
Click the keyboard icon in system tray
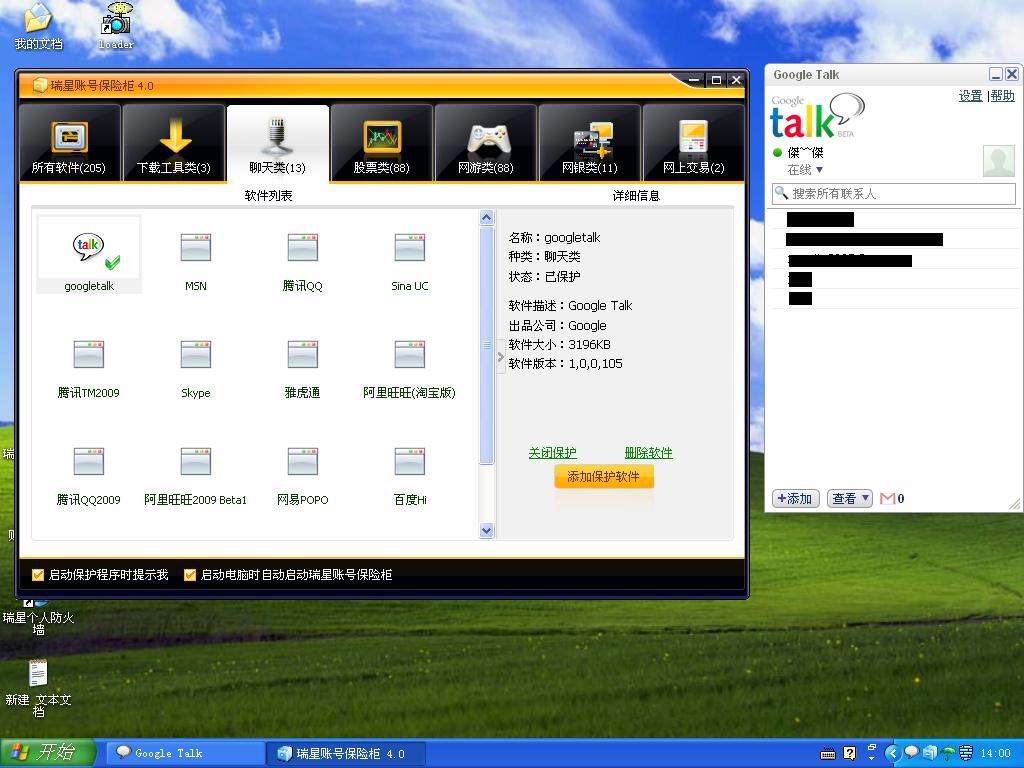coord(828,754)
